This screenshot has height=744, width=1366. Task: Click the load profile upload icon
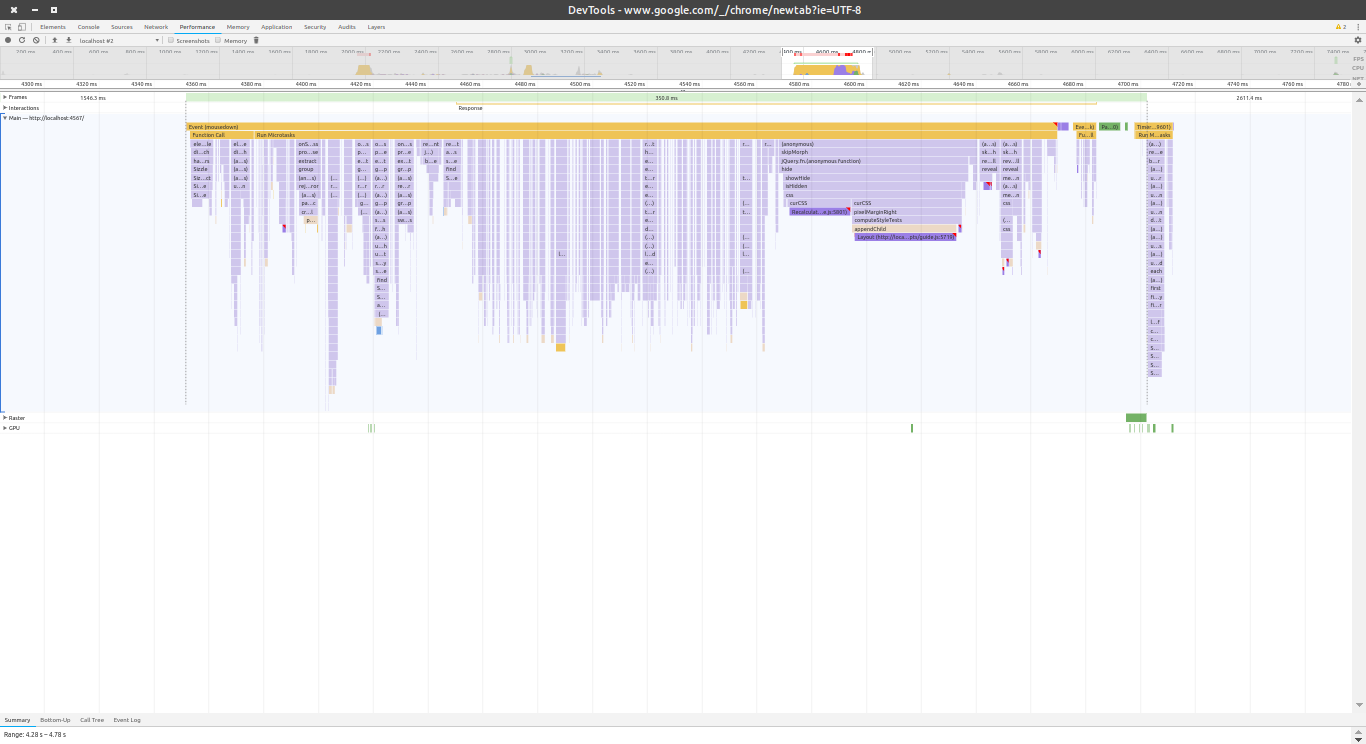click(55, 40)
